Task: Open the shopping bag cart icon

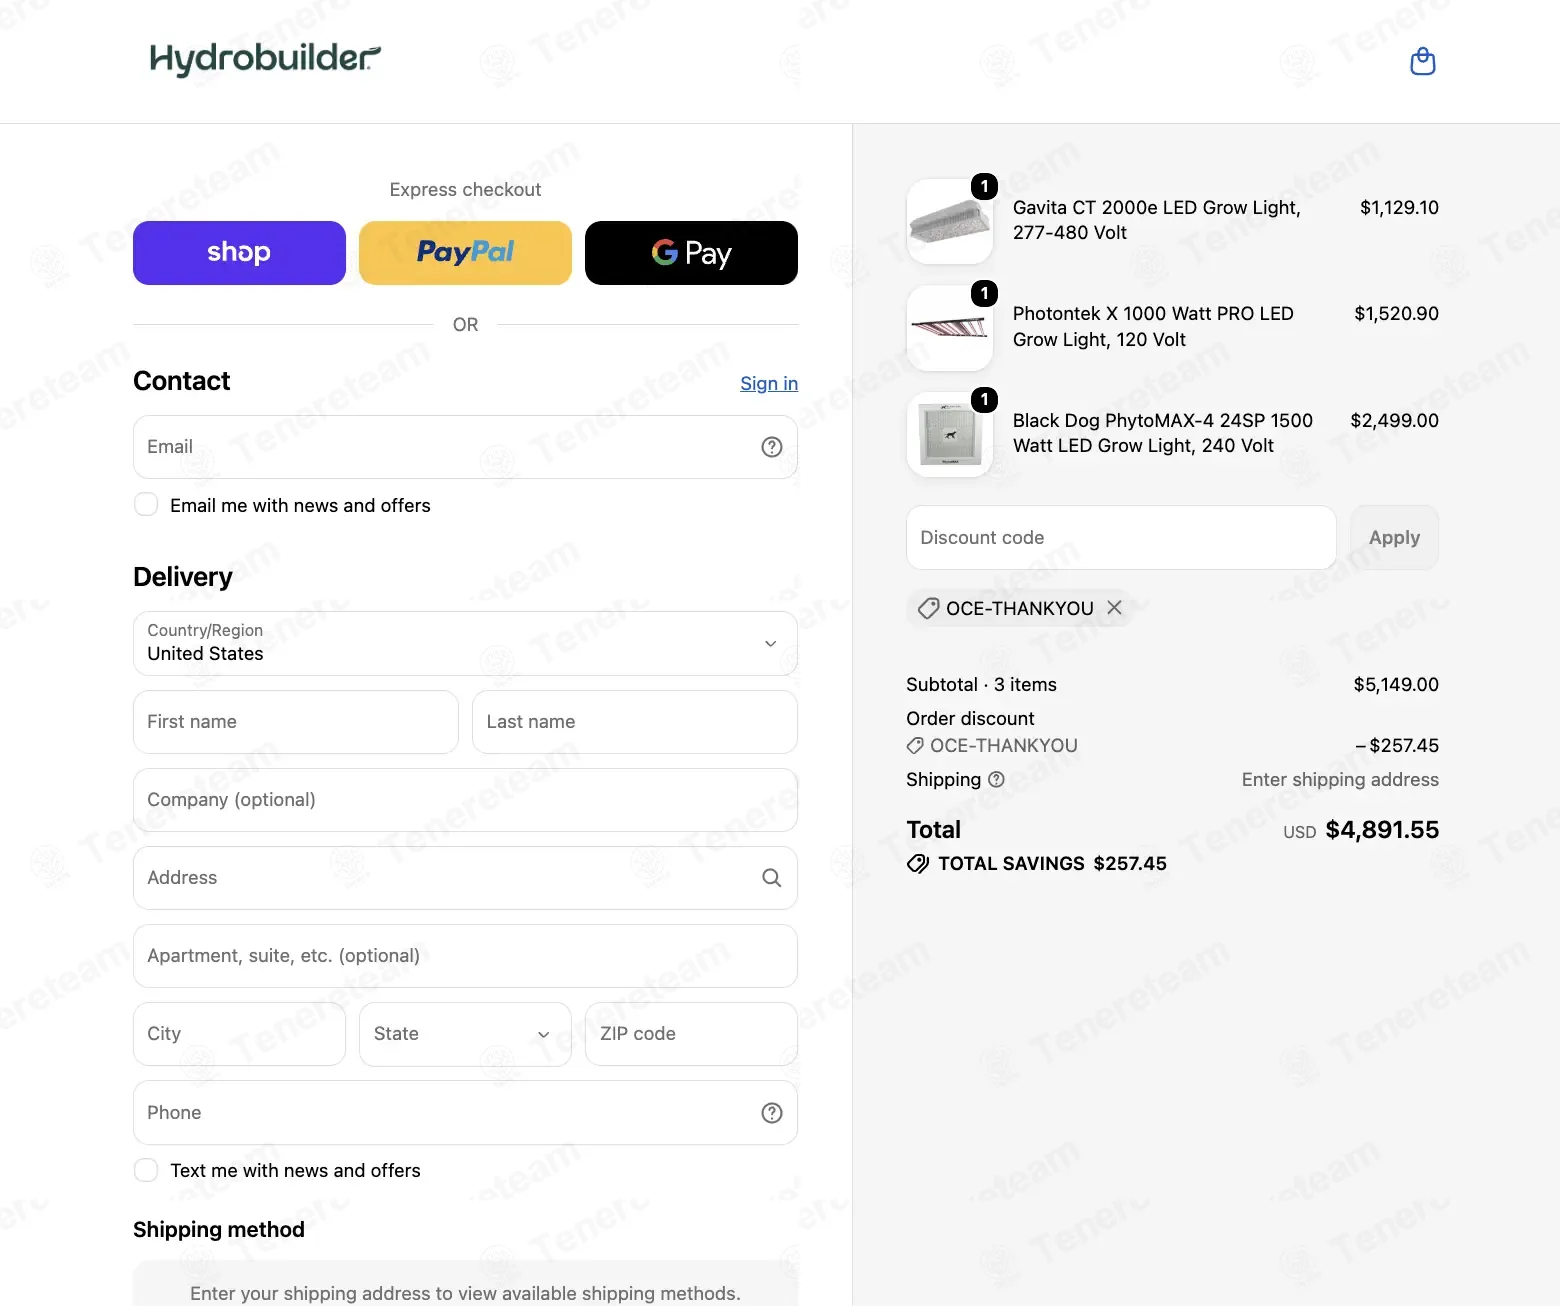Action: coord(1422,62)
